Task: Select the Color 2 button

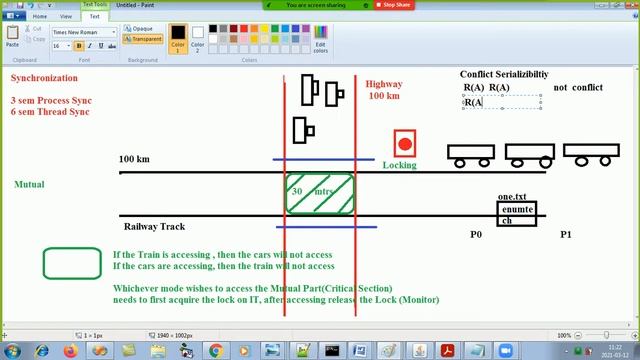Action: tap(198, 39)
